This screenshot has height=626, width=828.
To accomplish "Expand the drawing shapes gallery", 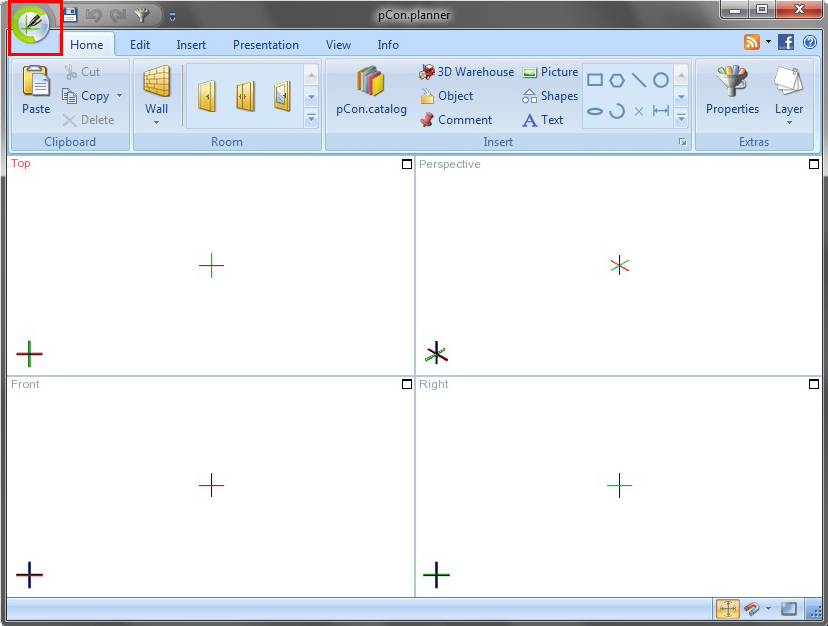I will pos(681,118).
